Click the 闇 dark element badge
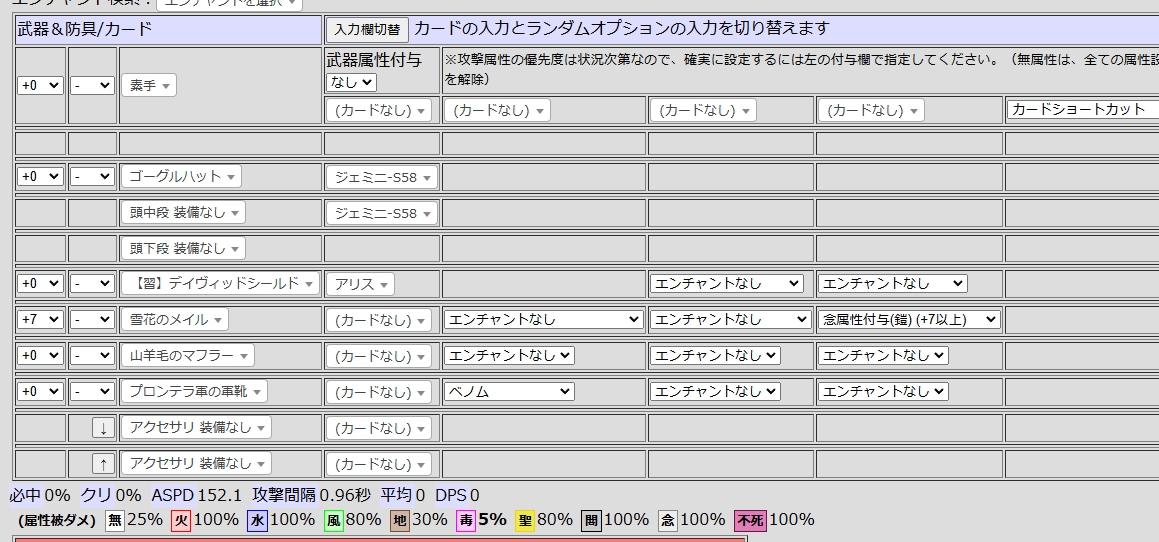The image size is (1159, 542). click(x=591, y=521)
